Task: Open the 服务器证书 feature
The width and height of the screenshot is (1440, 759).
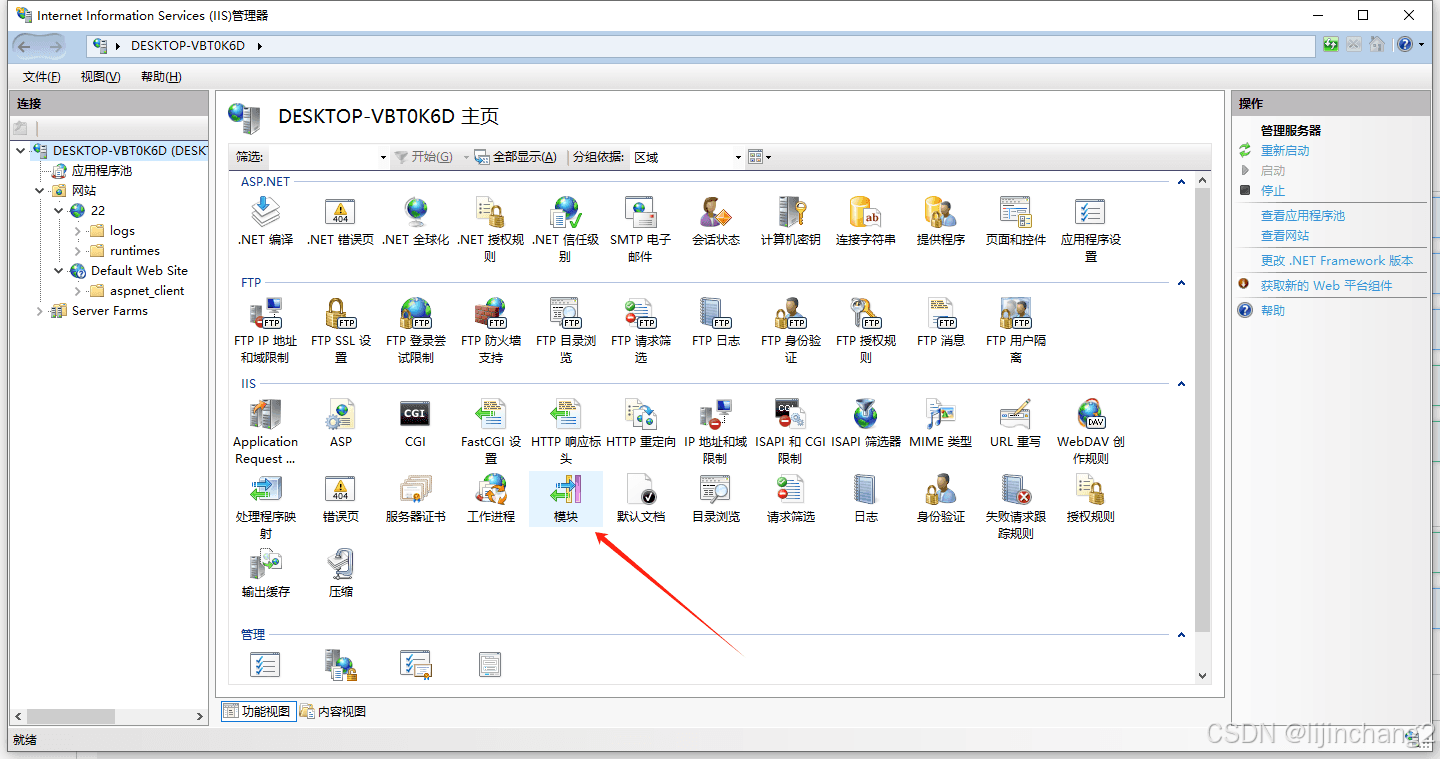Action: pyautogui.click(x=415, y=498)
